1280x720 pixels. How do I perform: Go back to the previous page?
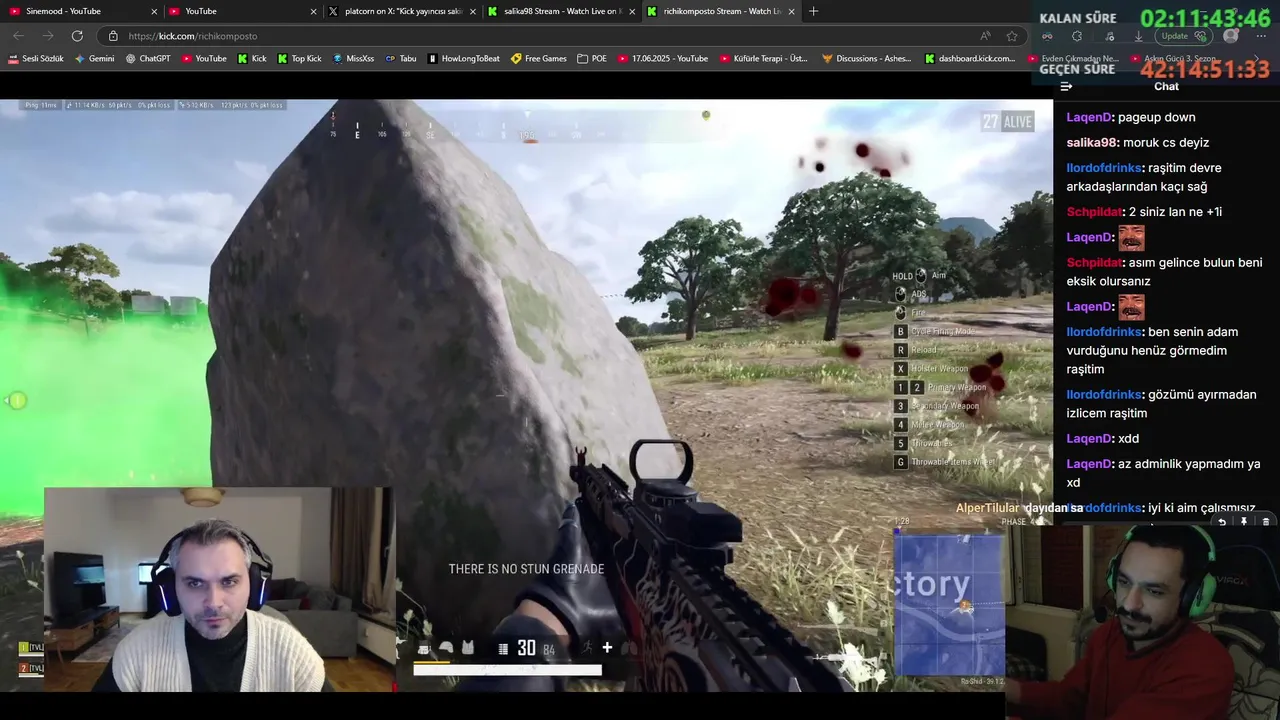(19, 36)
